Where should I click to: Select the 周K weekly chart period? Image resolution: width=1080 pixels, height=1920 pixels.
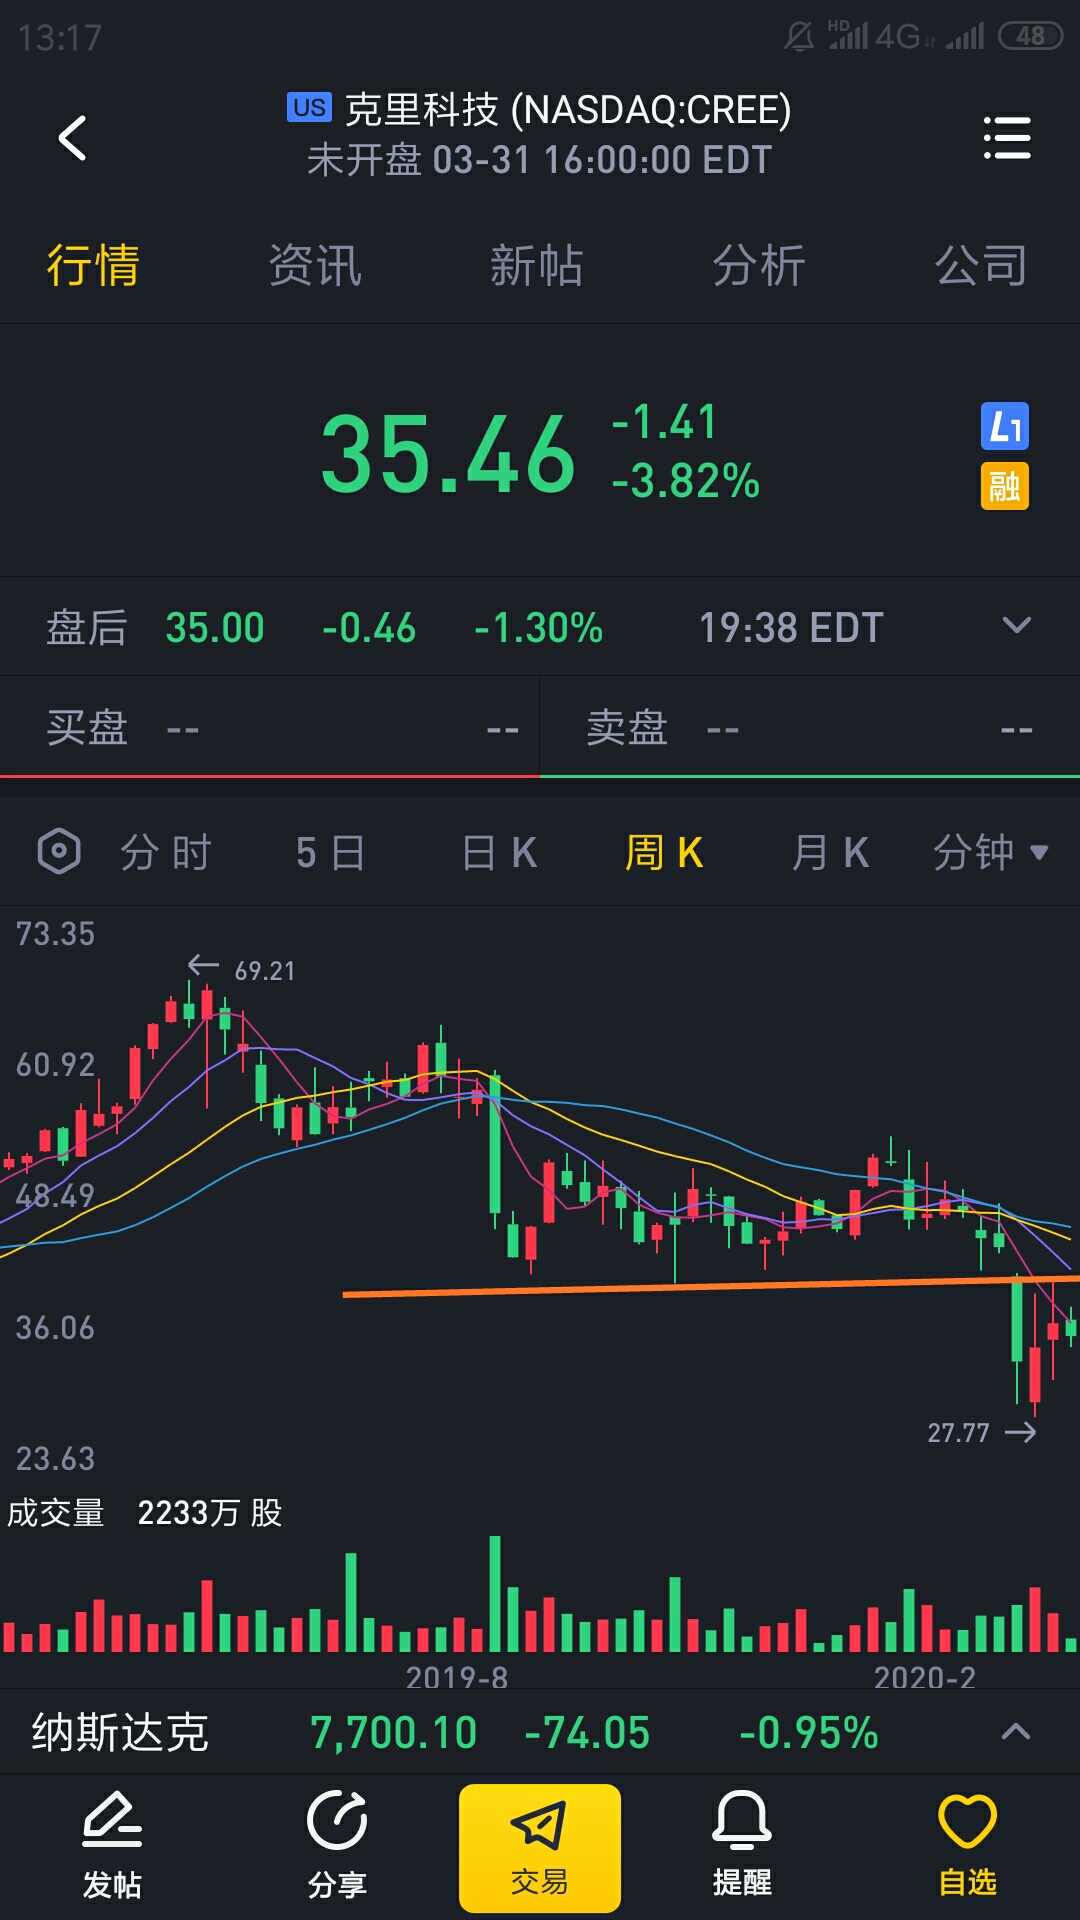[x=664, y=853]
